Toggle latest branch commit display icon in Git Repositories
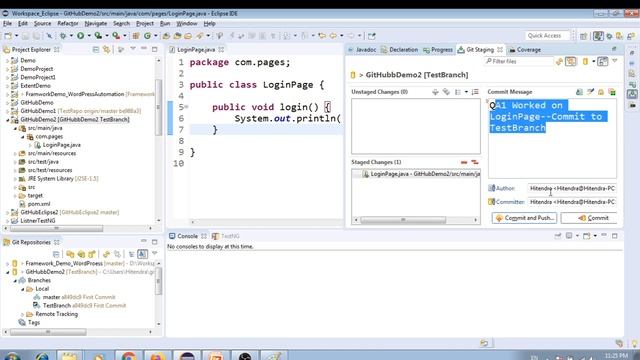640x360 pixels. [x=142, y=254]
